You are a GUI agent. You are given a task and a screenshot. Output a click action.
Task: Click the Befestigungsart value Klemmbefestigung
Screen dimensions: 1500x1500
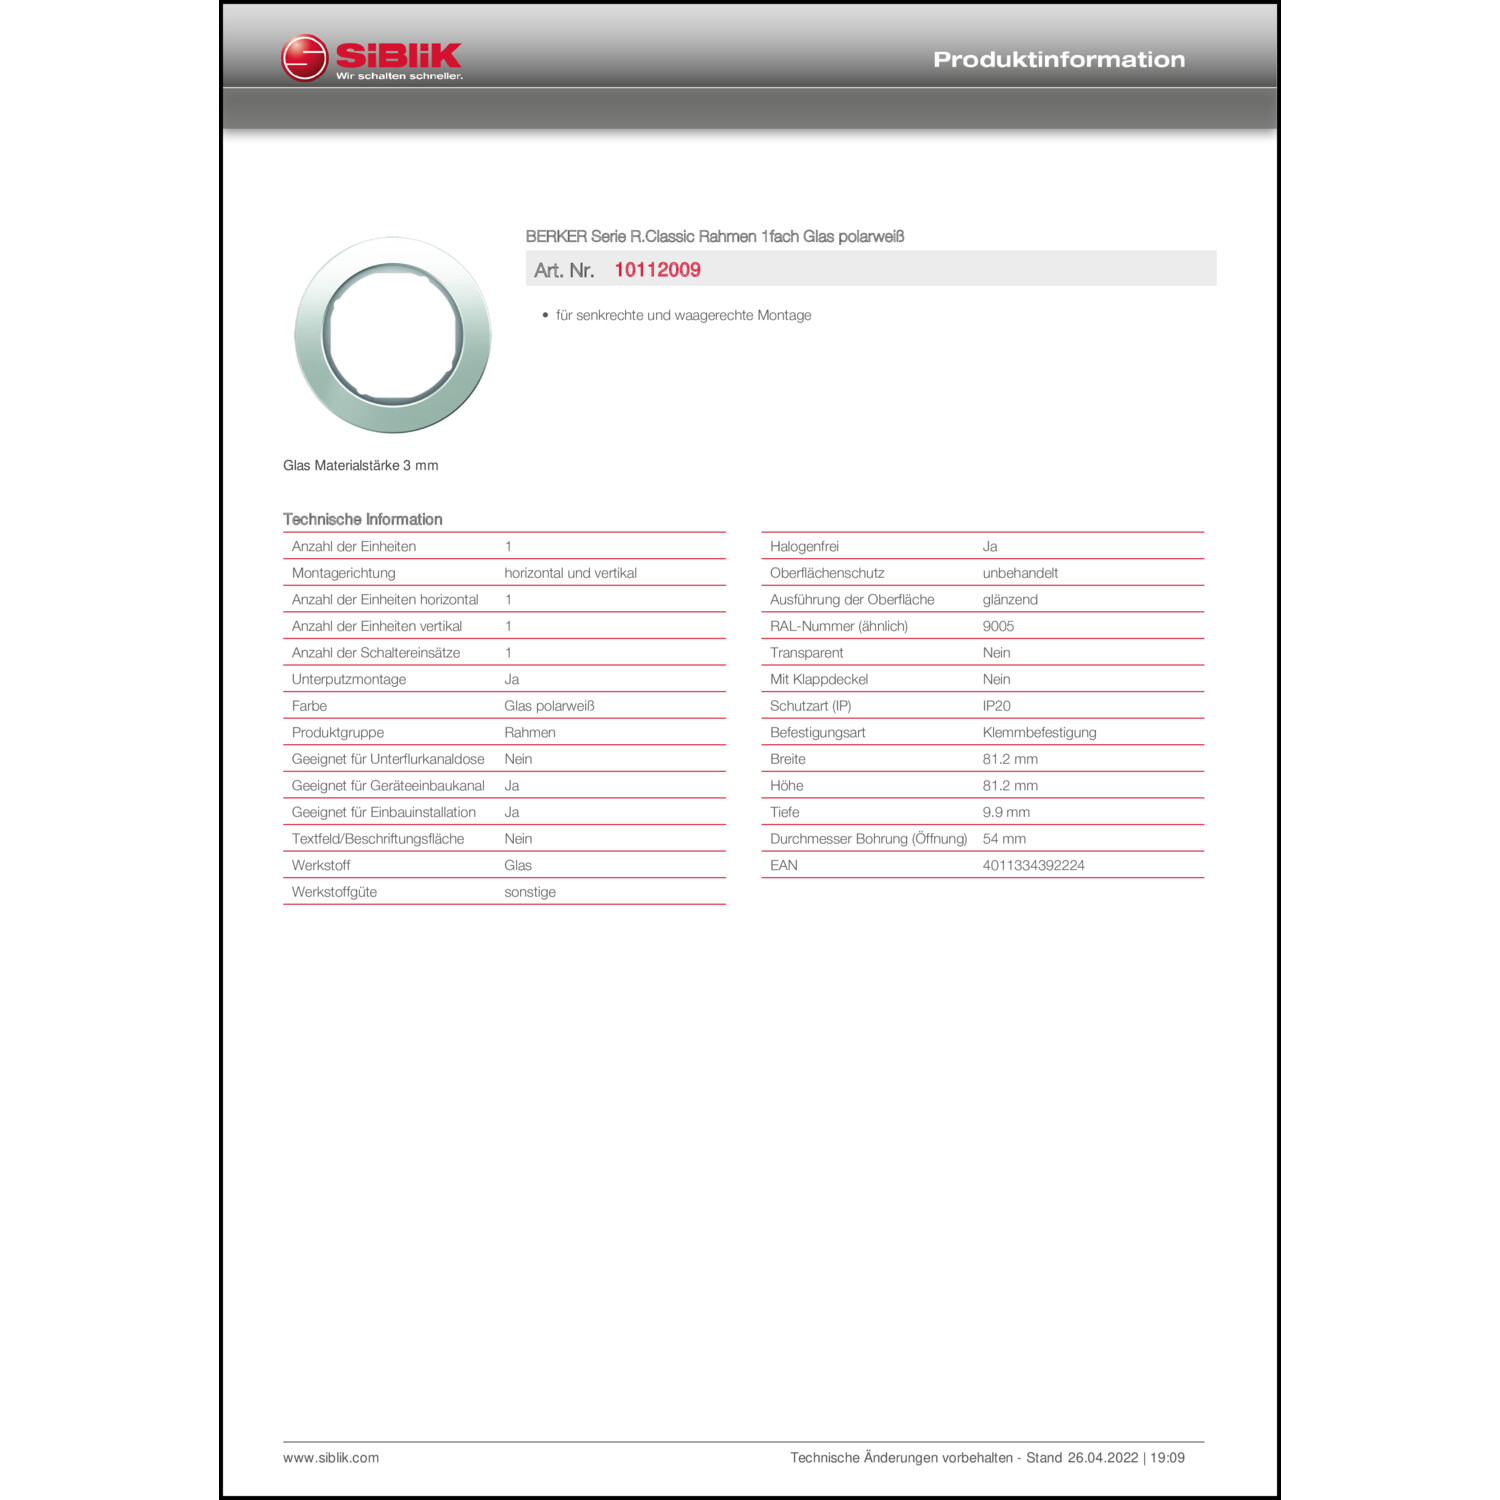1040,732
